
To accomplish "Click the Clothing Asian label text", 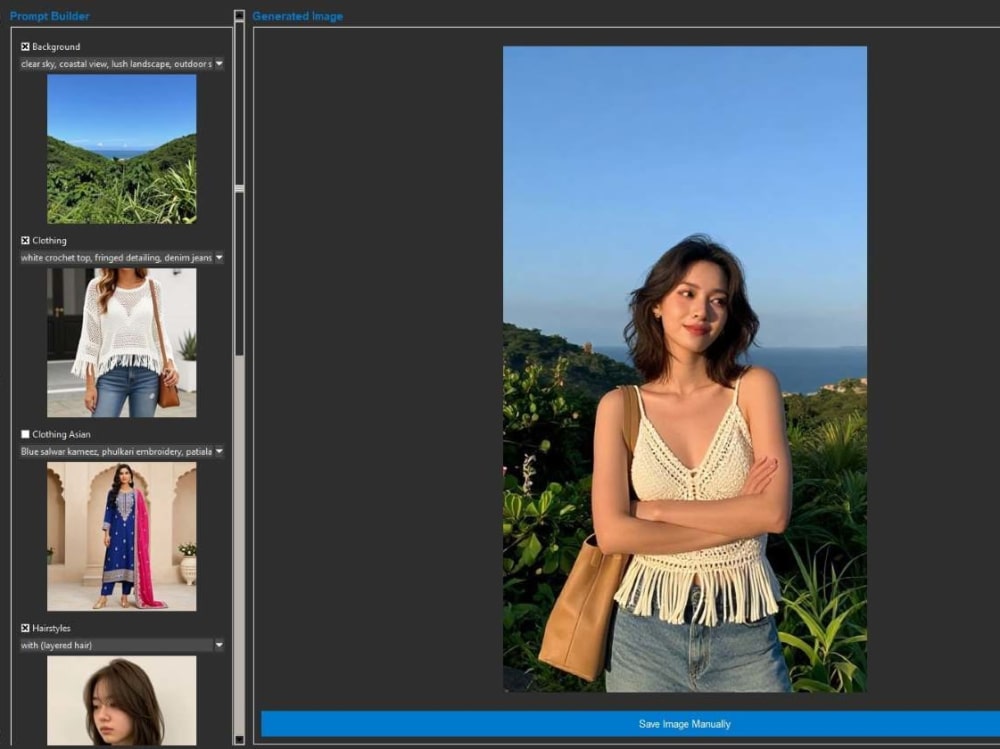I will [x=61, y=434].
